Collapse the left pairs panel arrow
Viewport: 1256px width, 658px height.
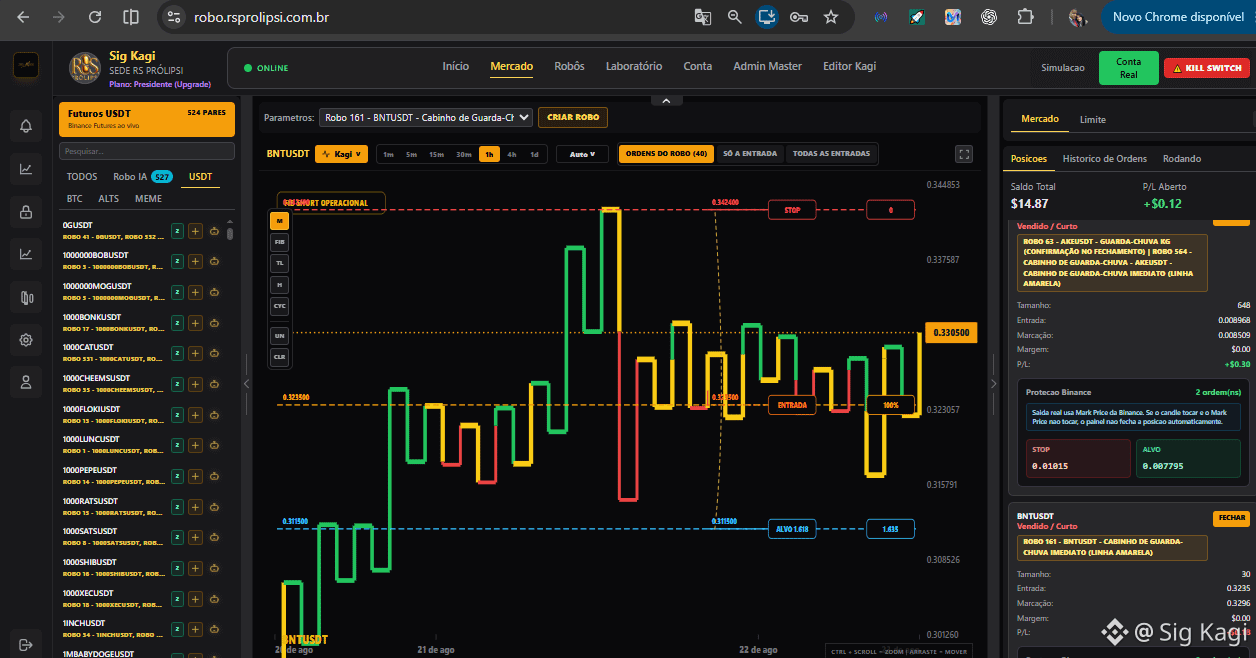click(247, 383)
